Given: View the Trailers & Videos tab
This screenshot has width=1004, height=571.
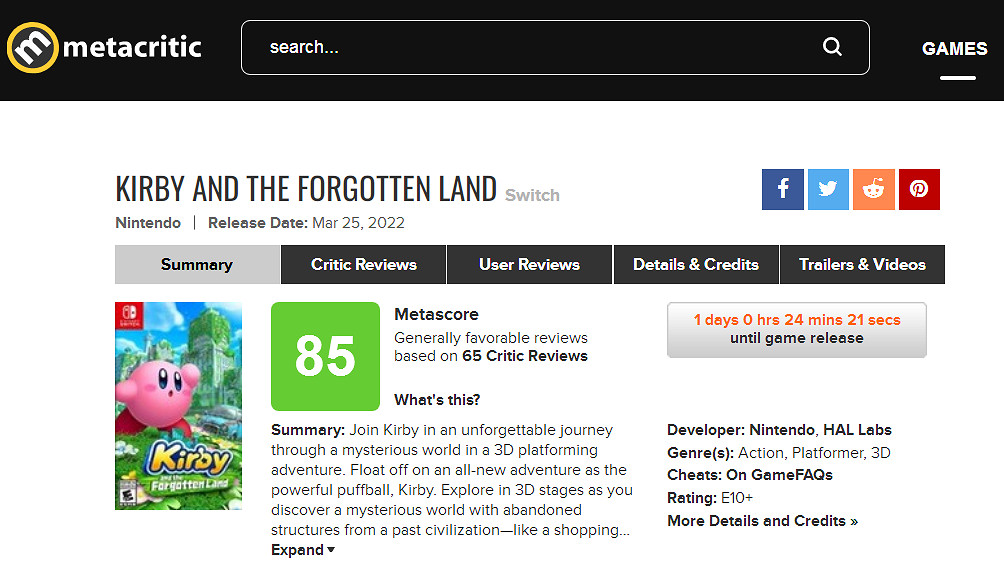Looking at the screenshot, I should click(862, 265).
